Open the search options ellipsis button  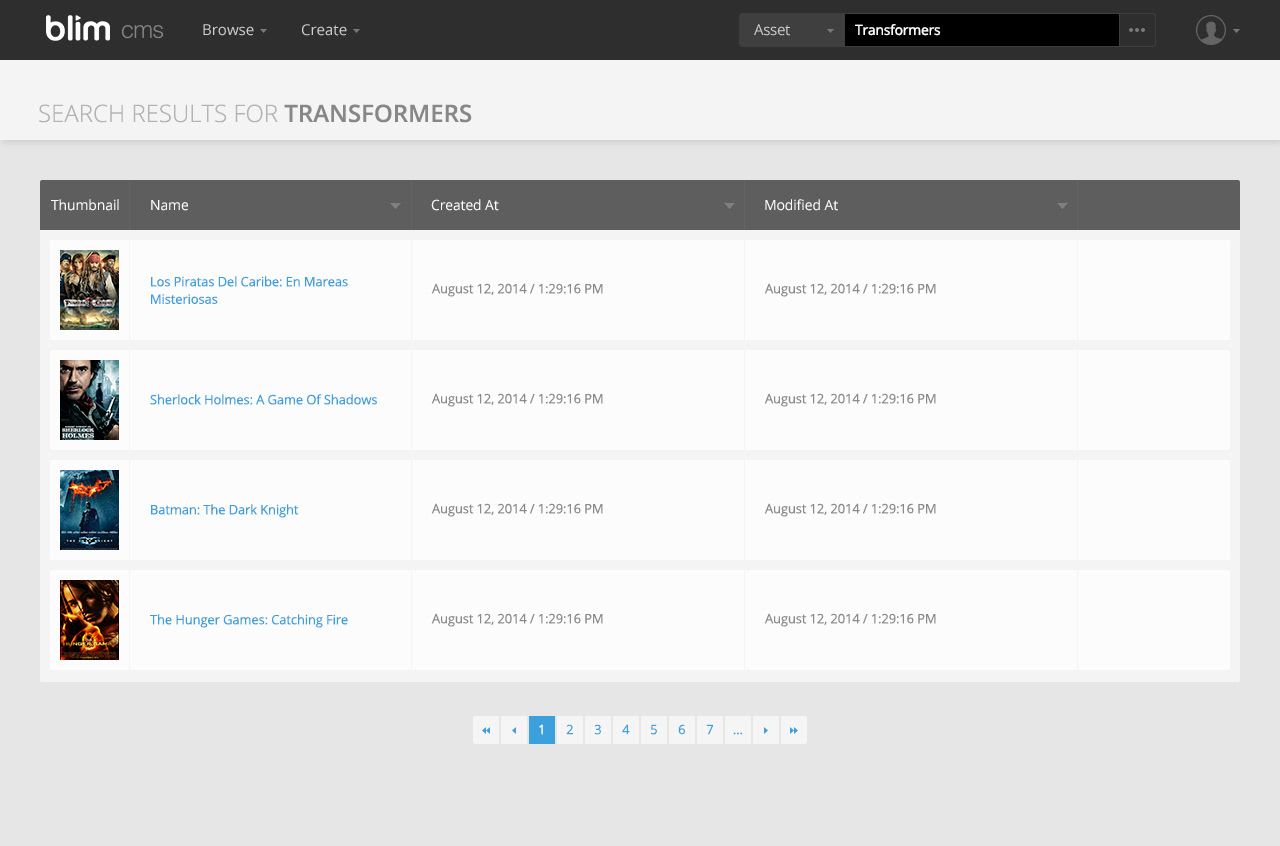[1137, 30]
